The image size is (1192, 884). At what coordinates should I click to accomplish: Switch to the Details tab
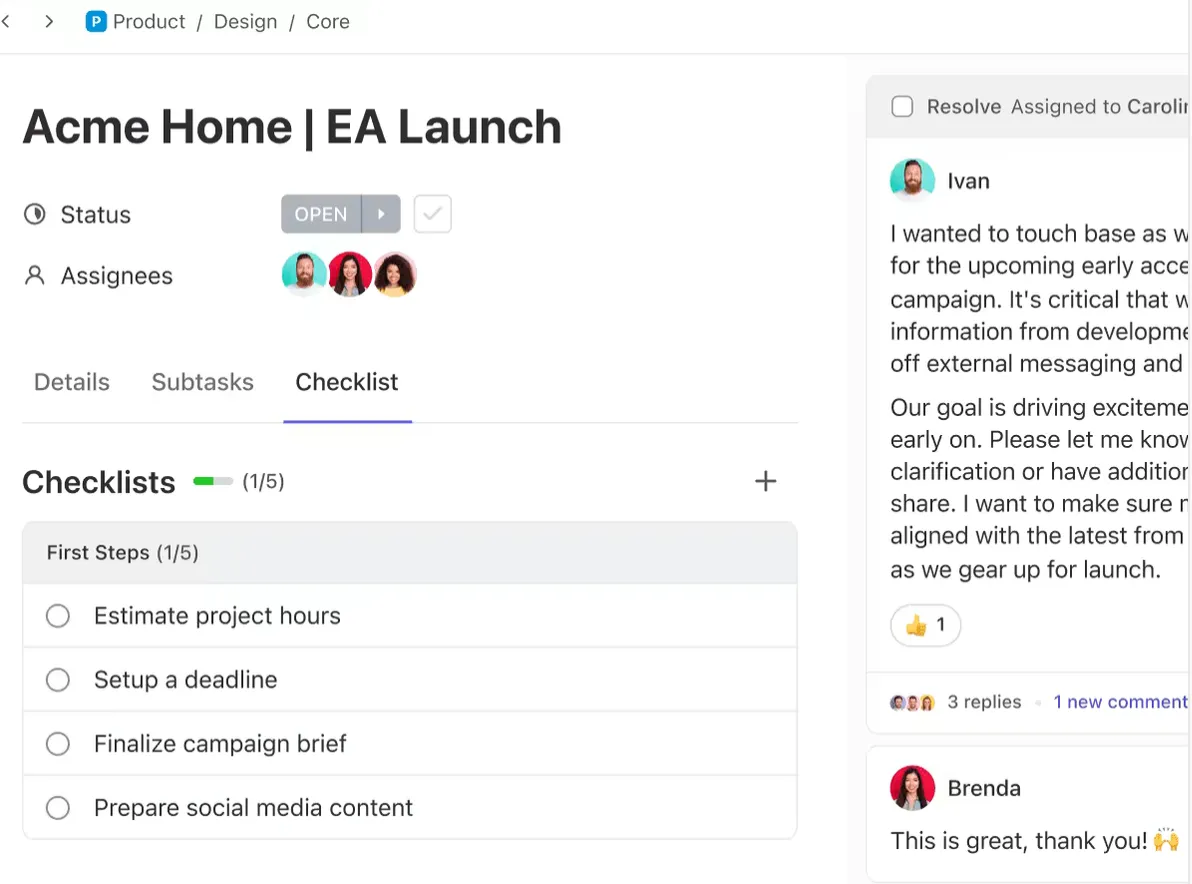(x=72, y=382)
